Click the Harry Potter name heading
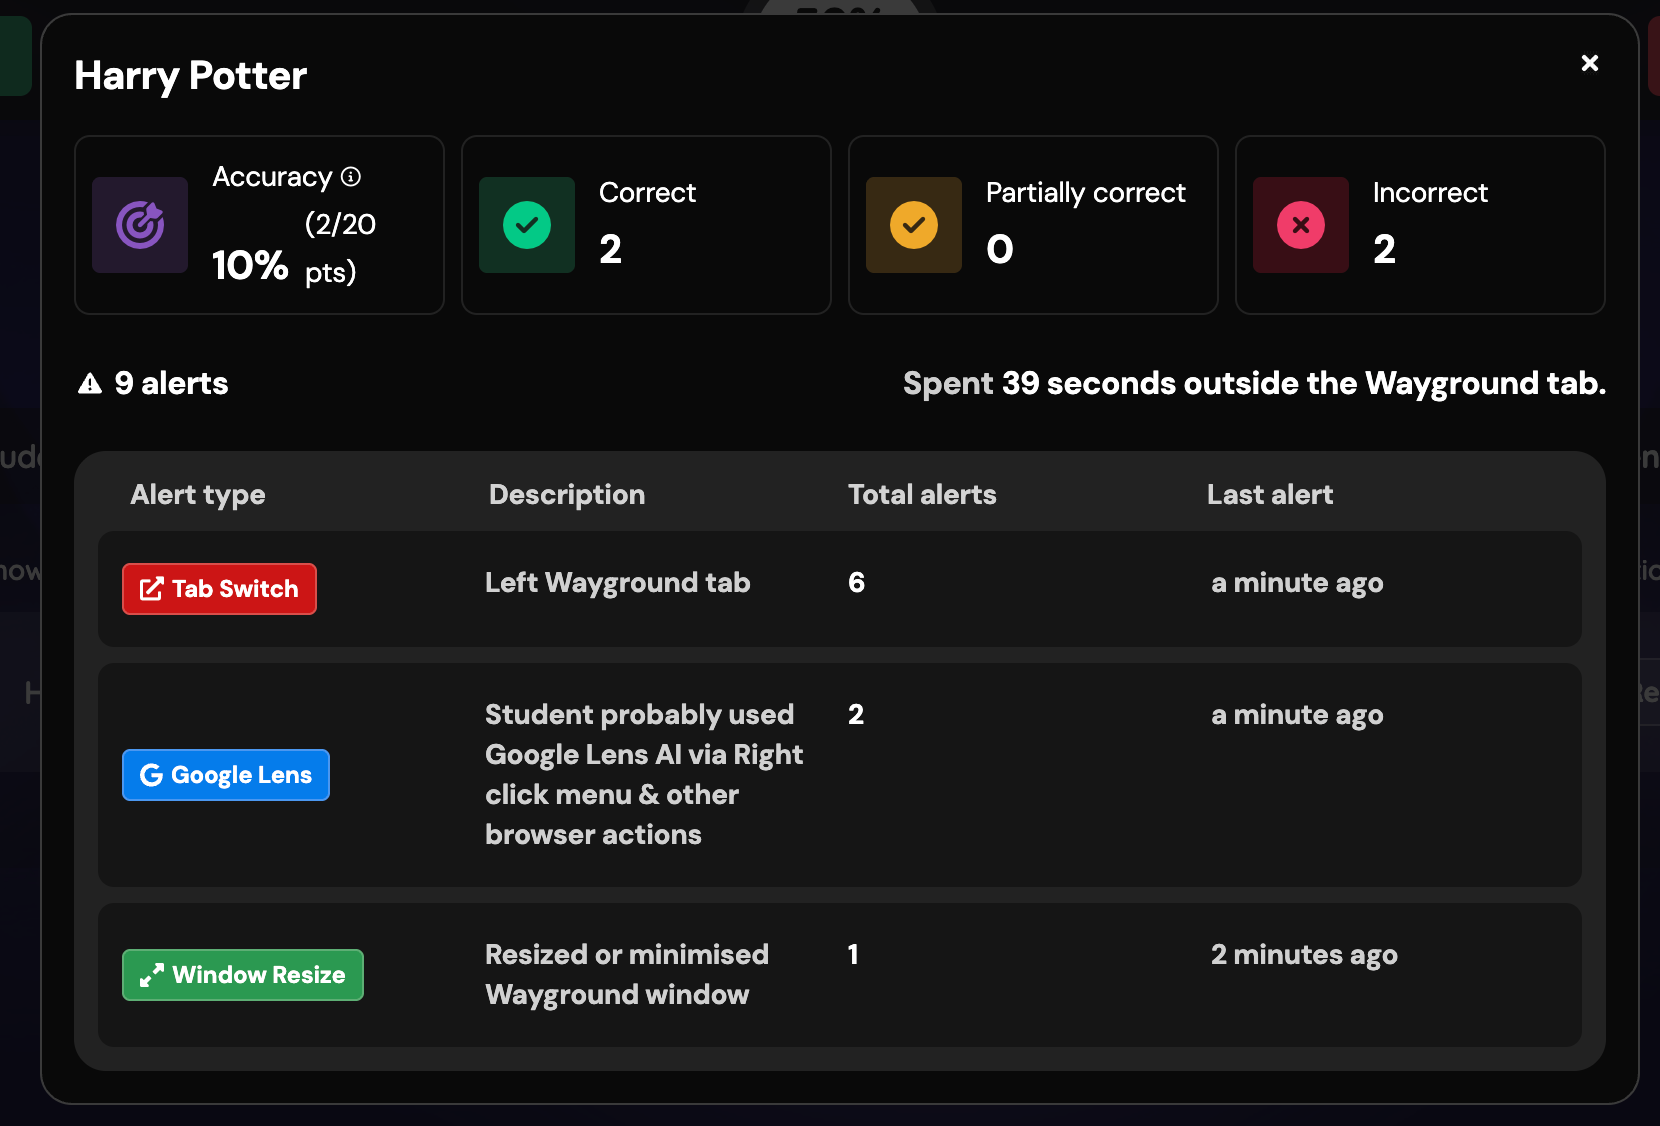Image resolution: width=1660 pixels, height=1126 pixels. pos(190,76)
